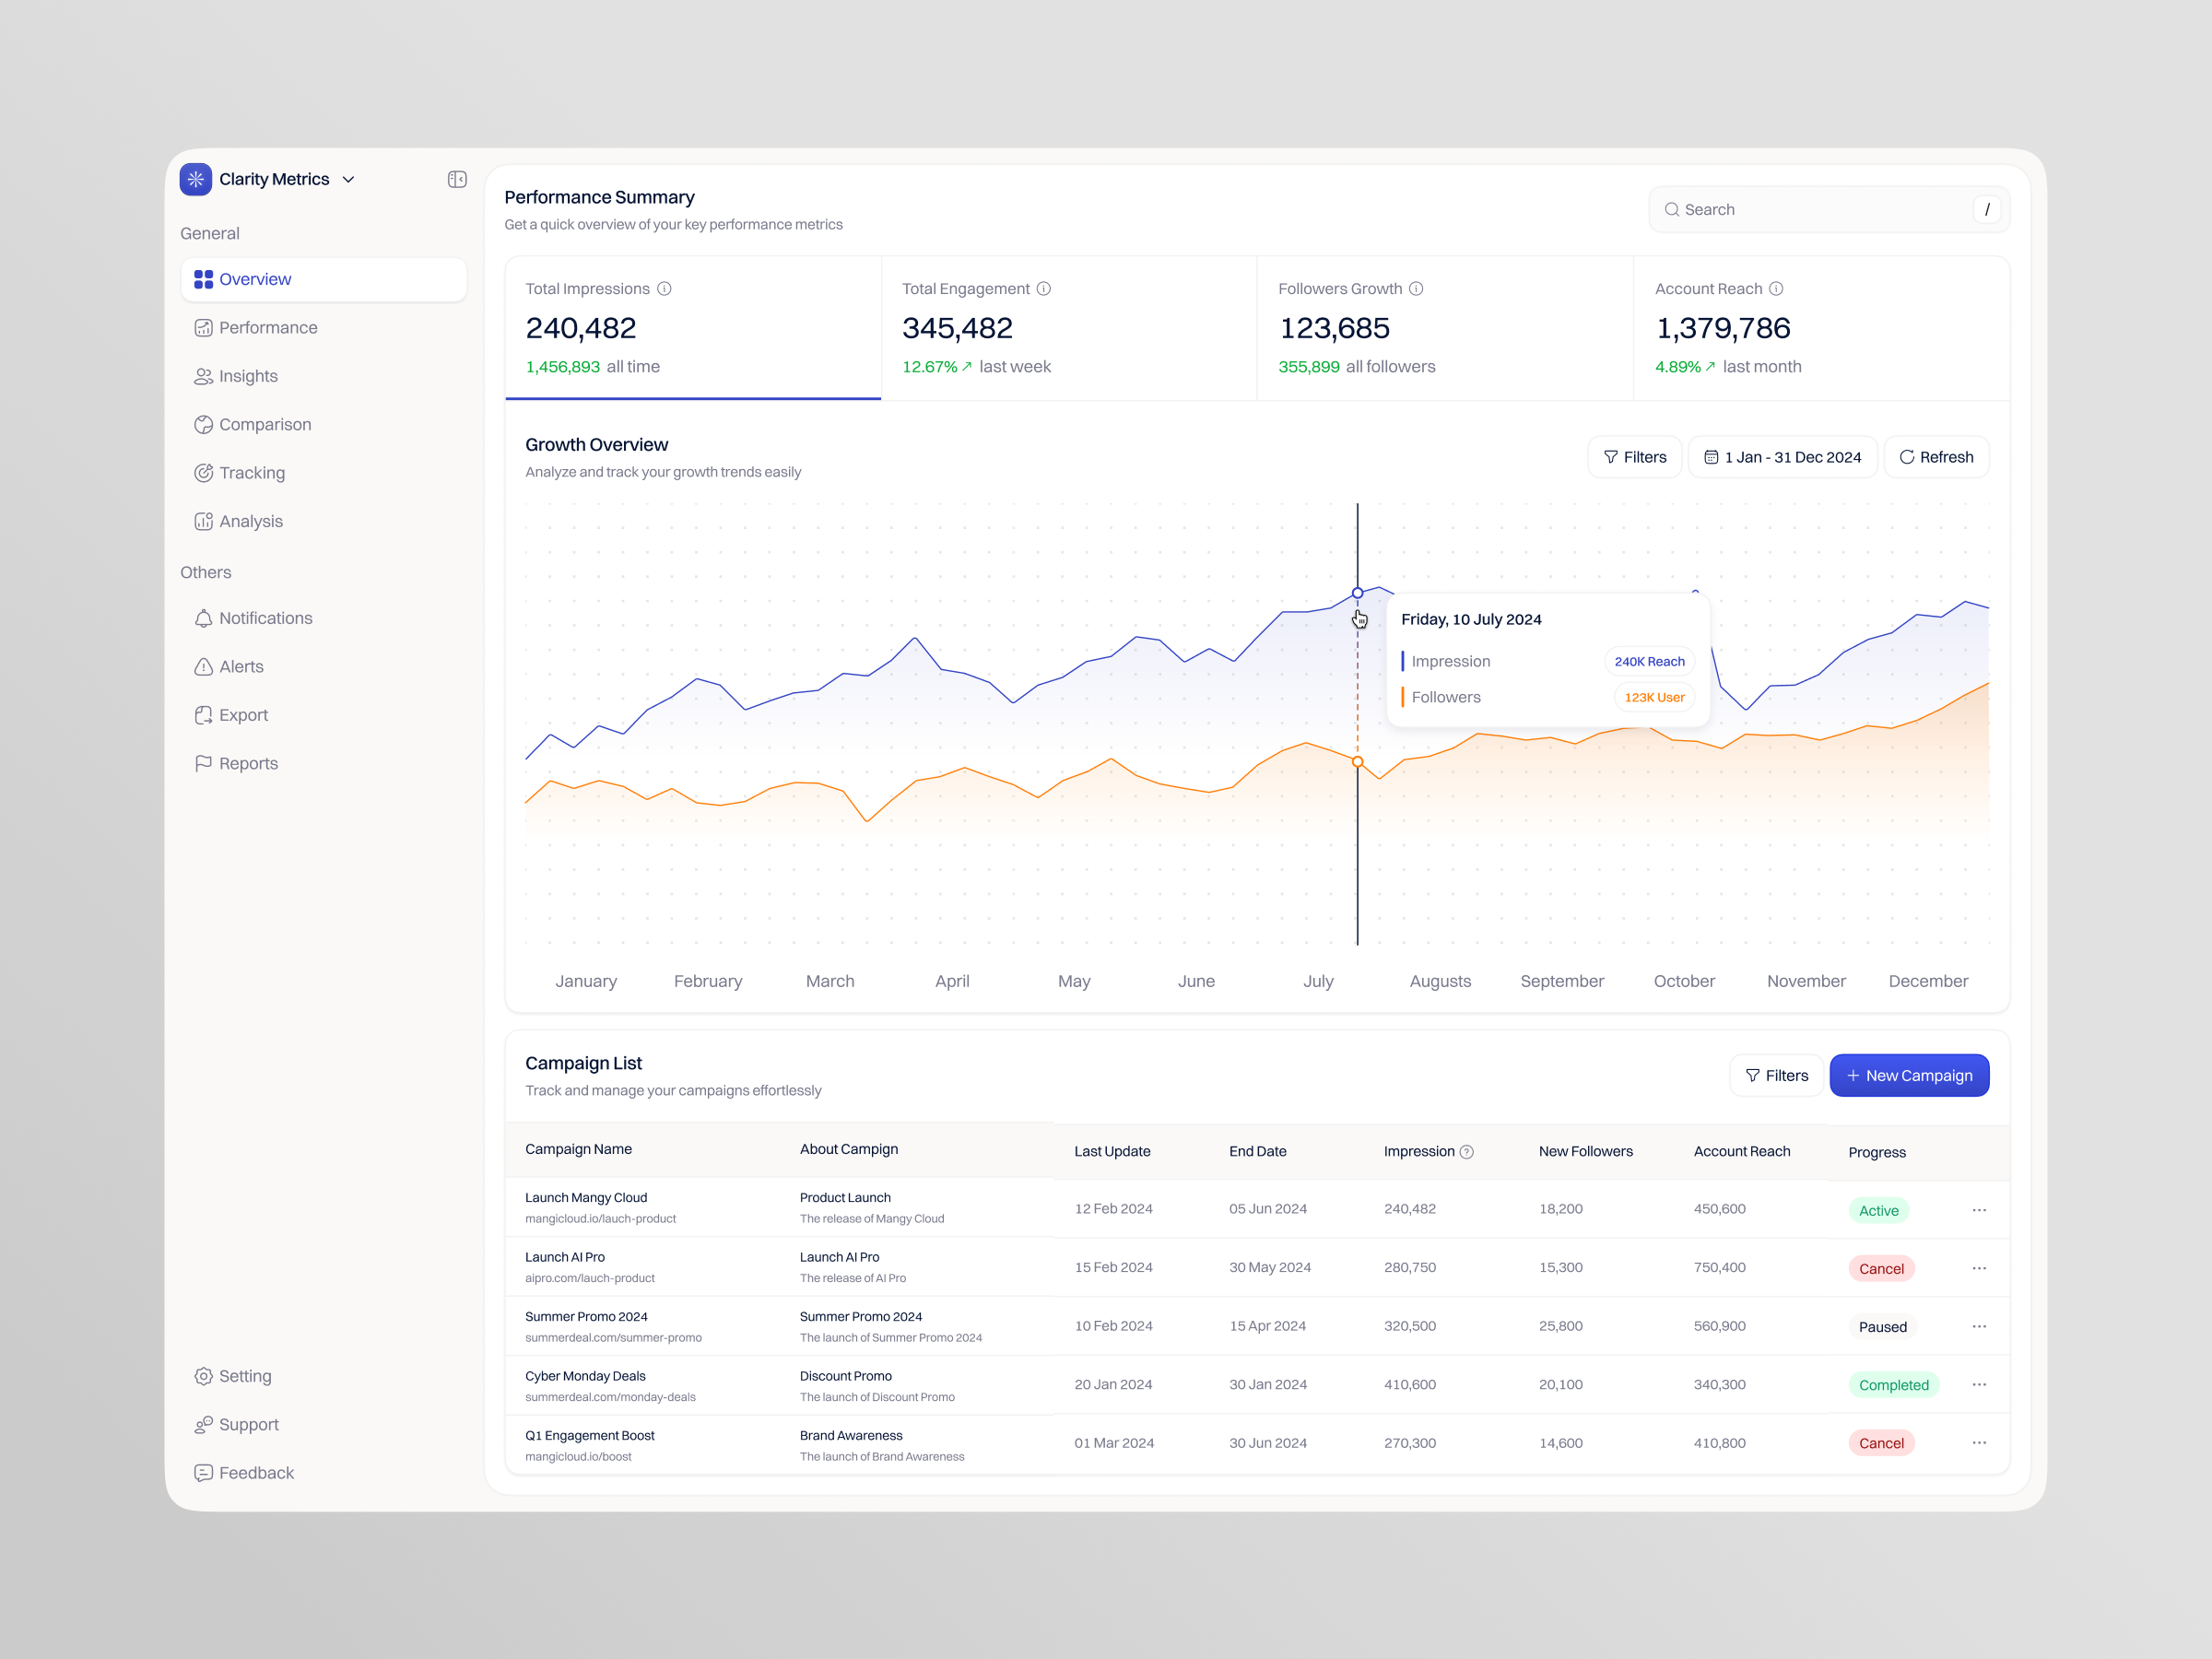Open more options for Launch Mangy Cloud
2212x1659 pixels.
click(x=1979, y=1210)
